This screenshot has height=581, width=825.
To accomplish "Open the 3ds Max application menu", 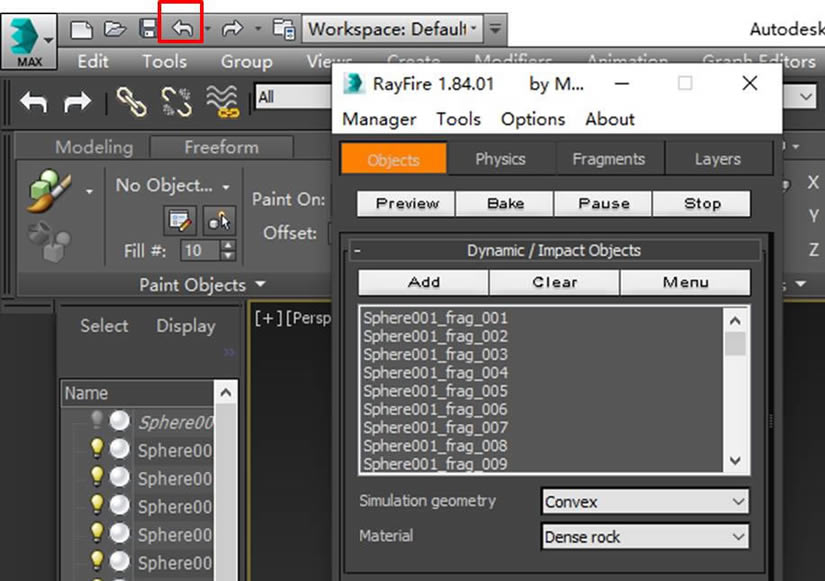I will [29, 42].
